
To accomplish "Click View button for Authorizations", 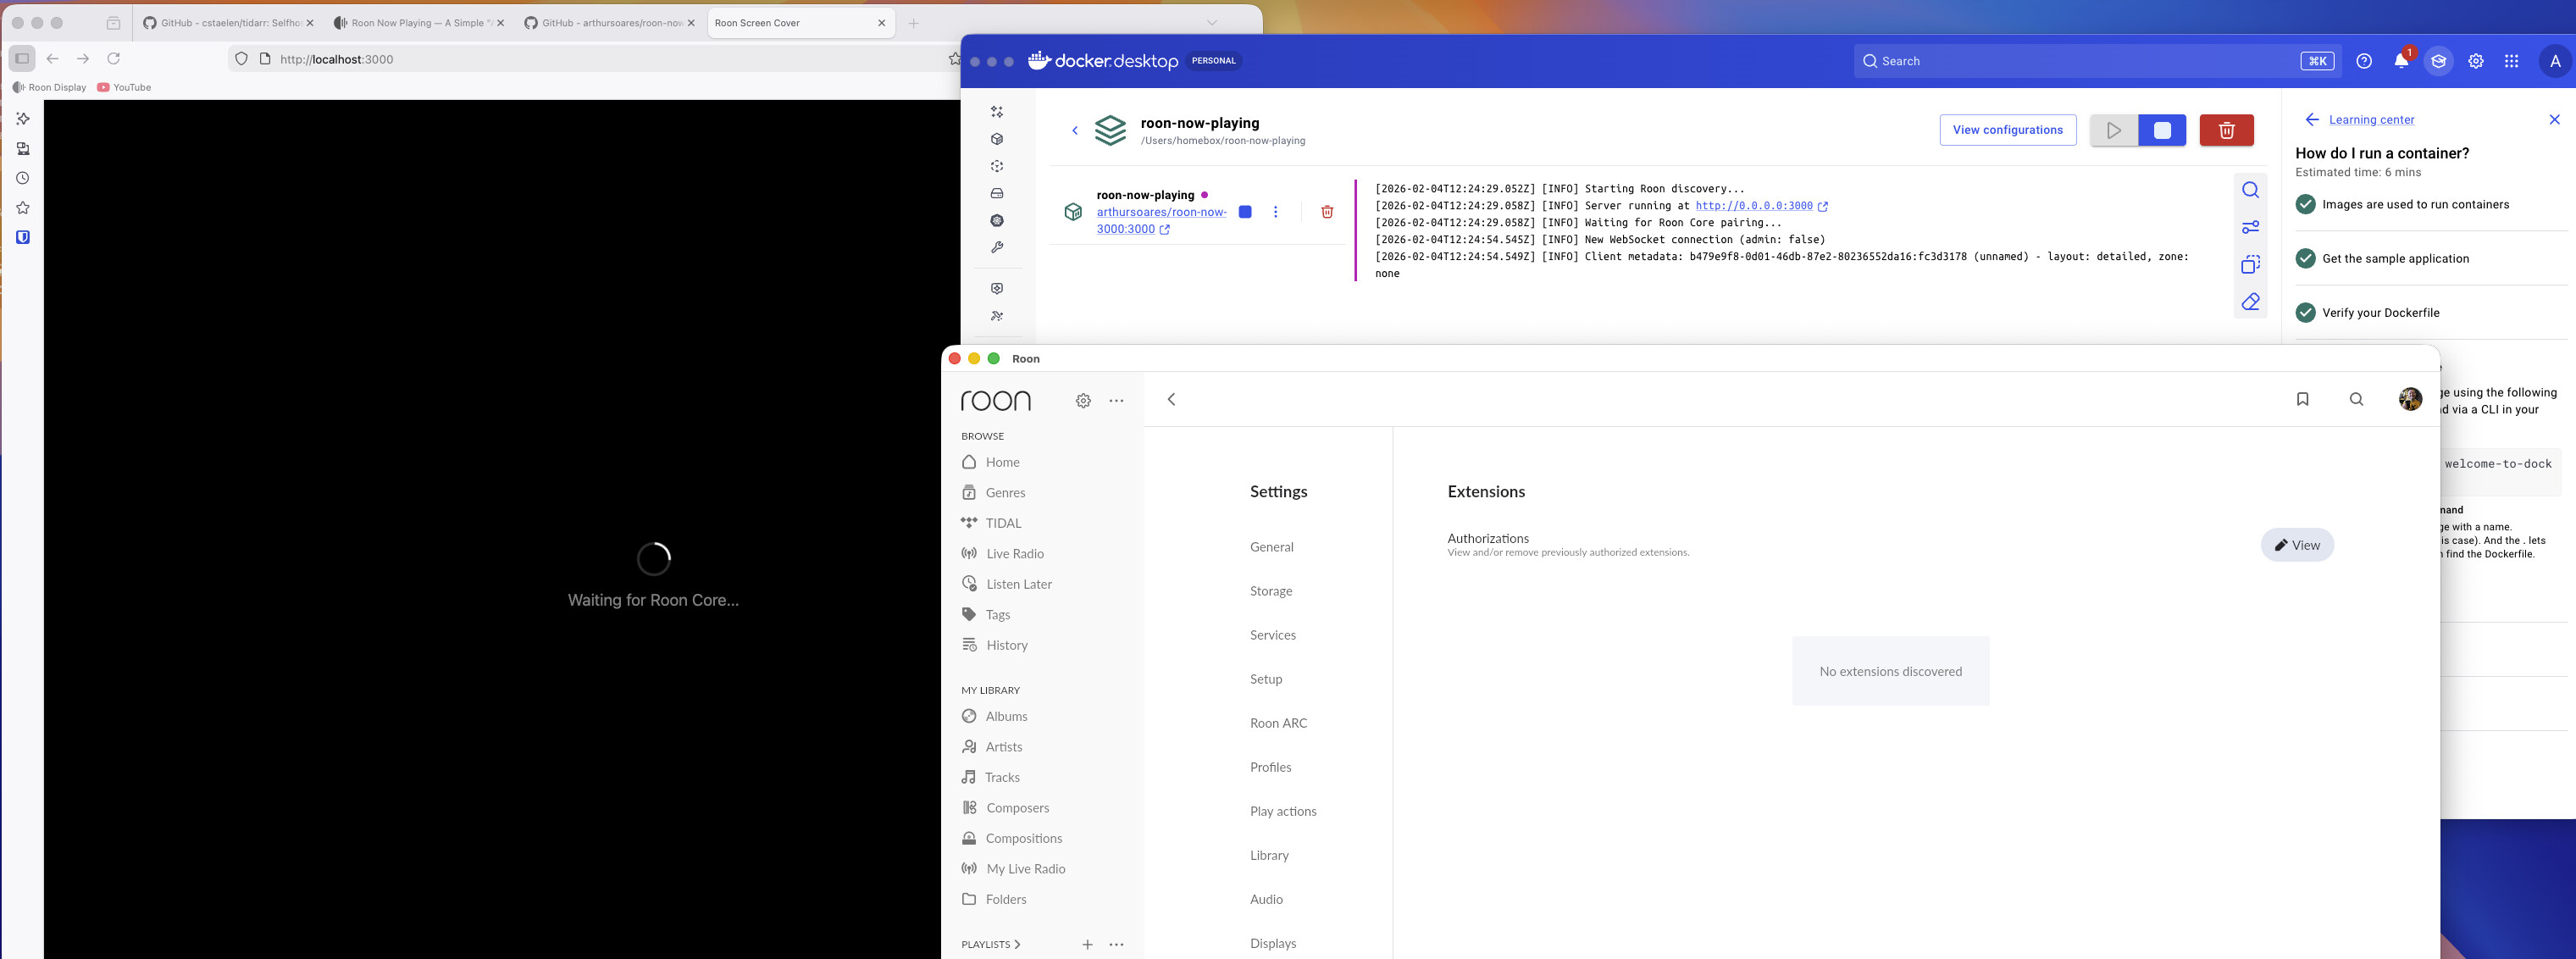I will pos(2297,545).
